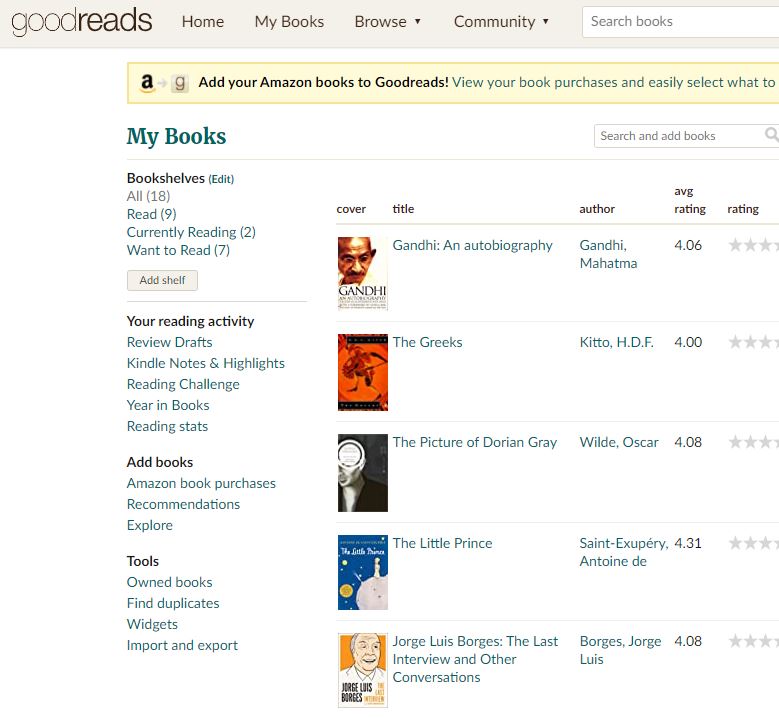The height and width of the screenshot is (718, 779).
Task: Open The Greeks book cover
Action: [362, 372]
